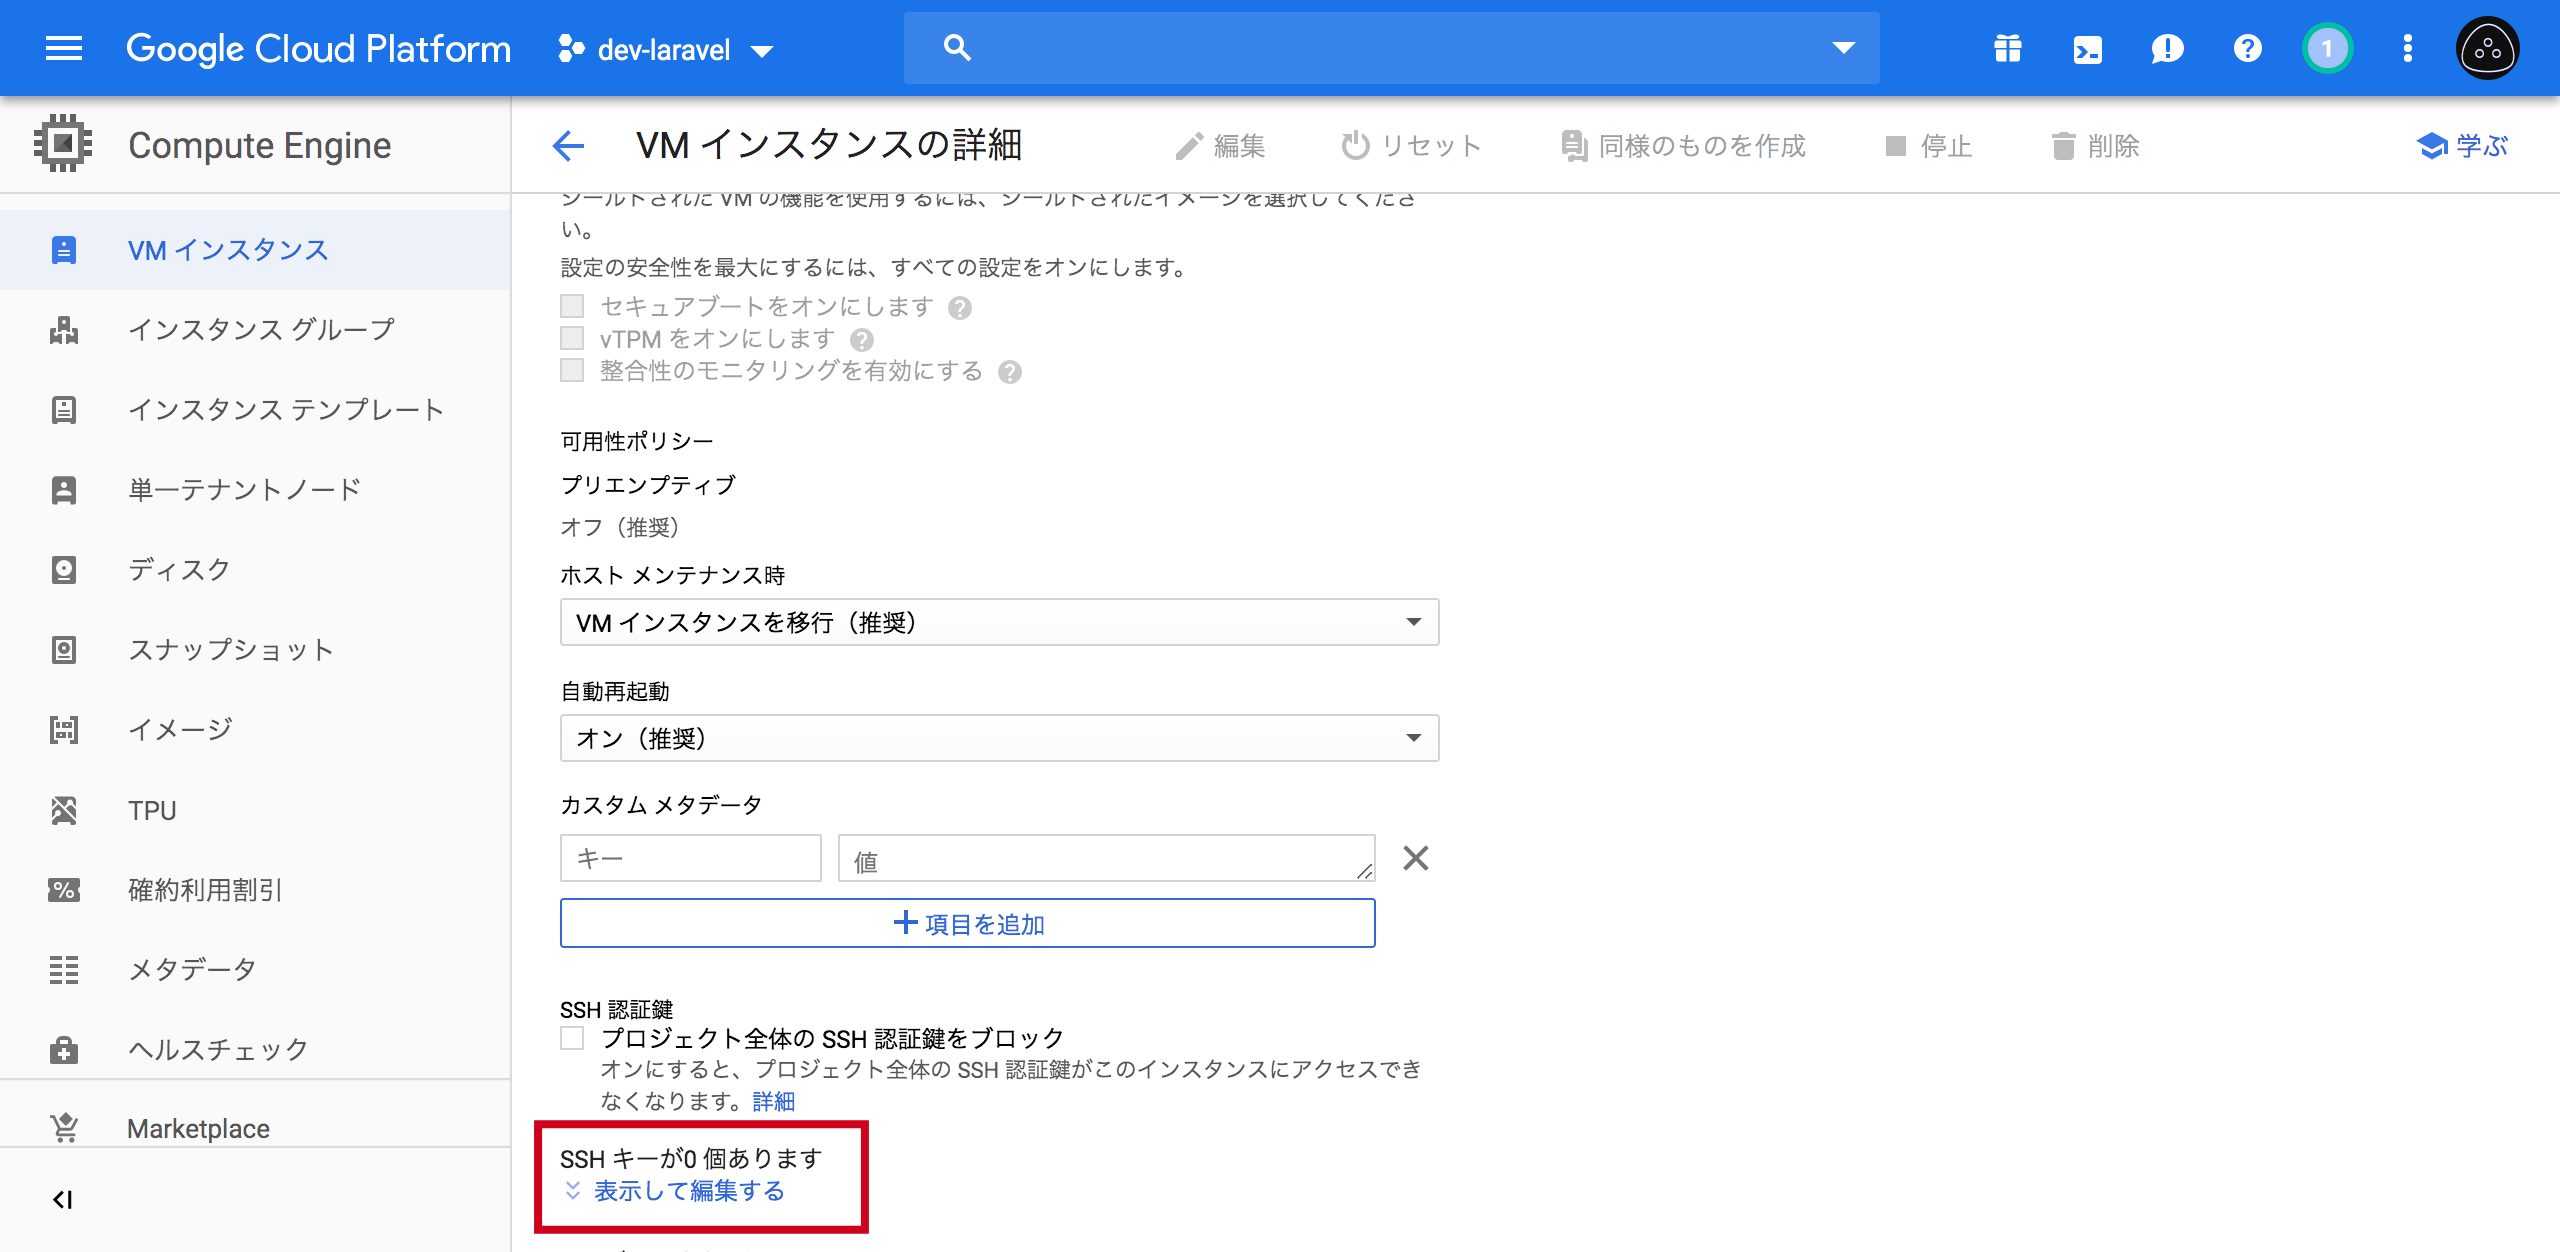Screen dimensions: 2560x1252
Task: Toggle vTPM をオンにします checkbox
Action: pyautogui.click(x=572, y=338)
